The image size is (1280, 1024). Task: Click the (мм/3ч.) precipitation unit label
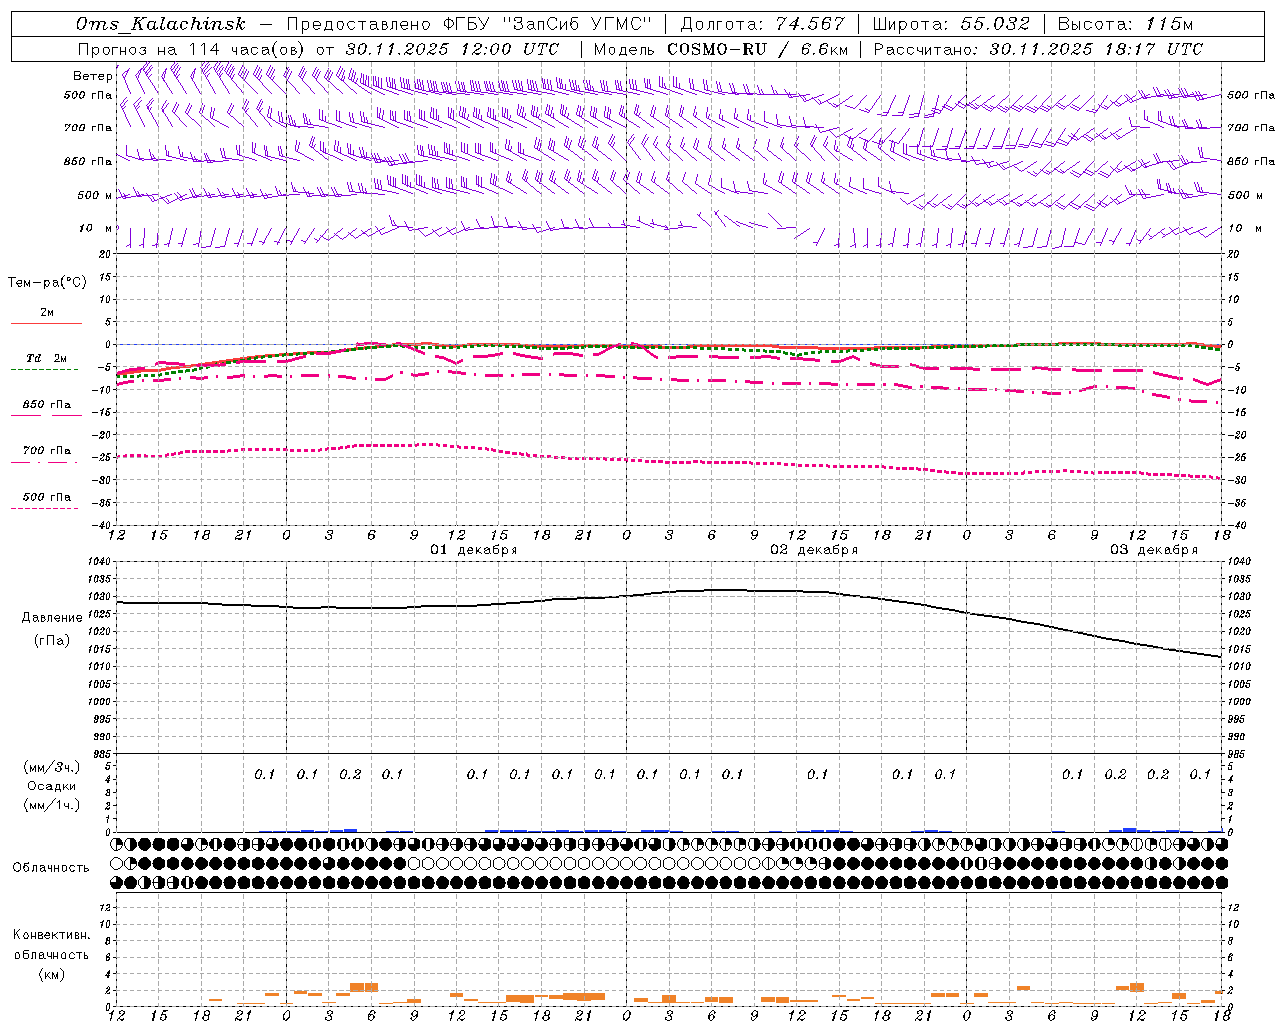53,767
